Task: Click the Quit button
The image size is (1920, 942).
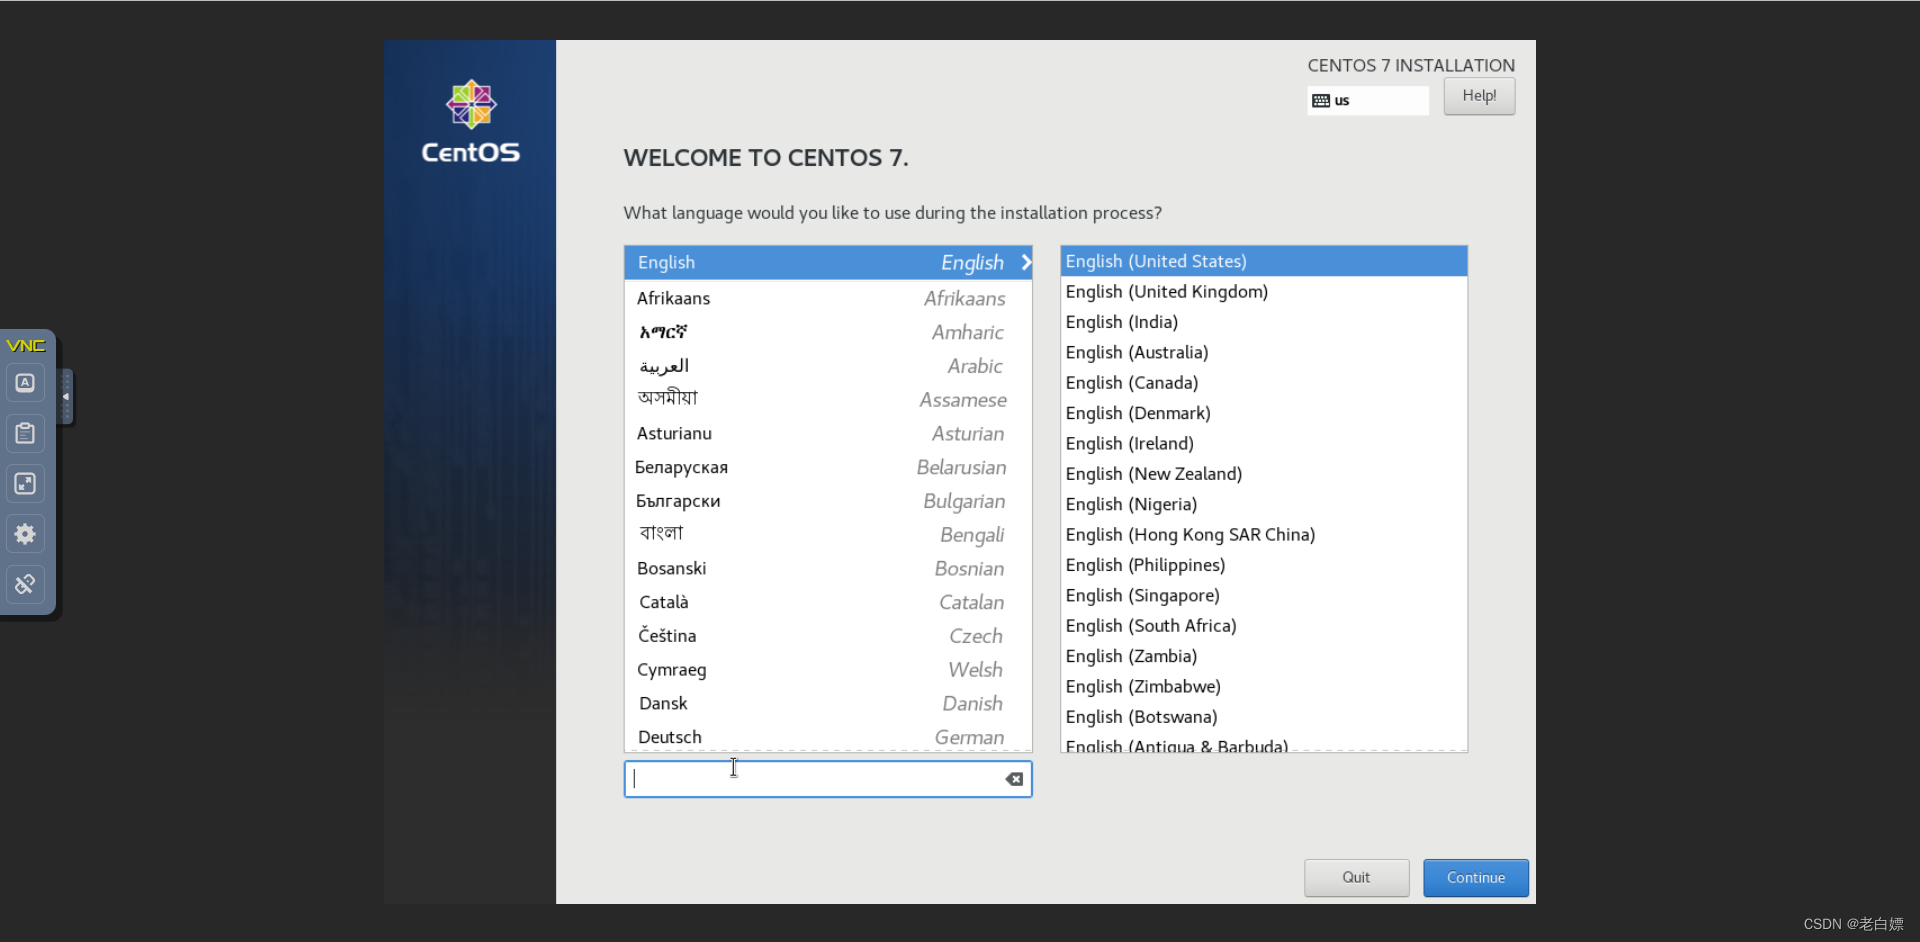Action: pos(1356,878)
